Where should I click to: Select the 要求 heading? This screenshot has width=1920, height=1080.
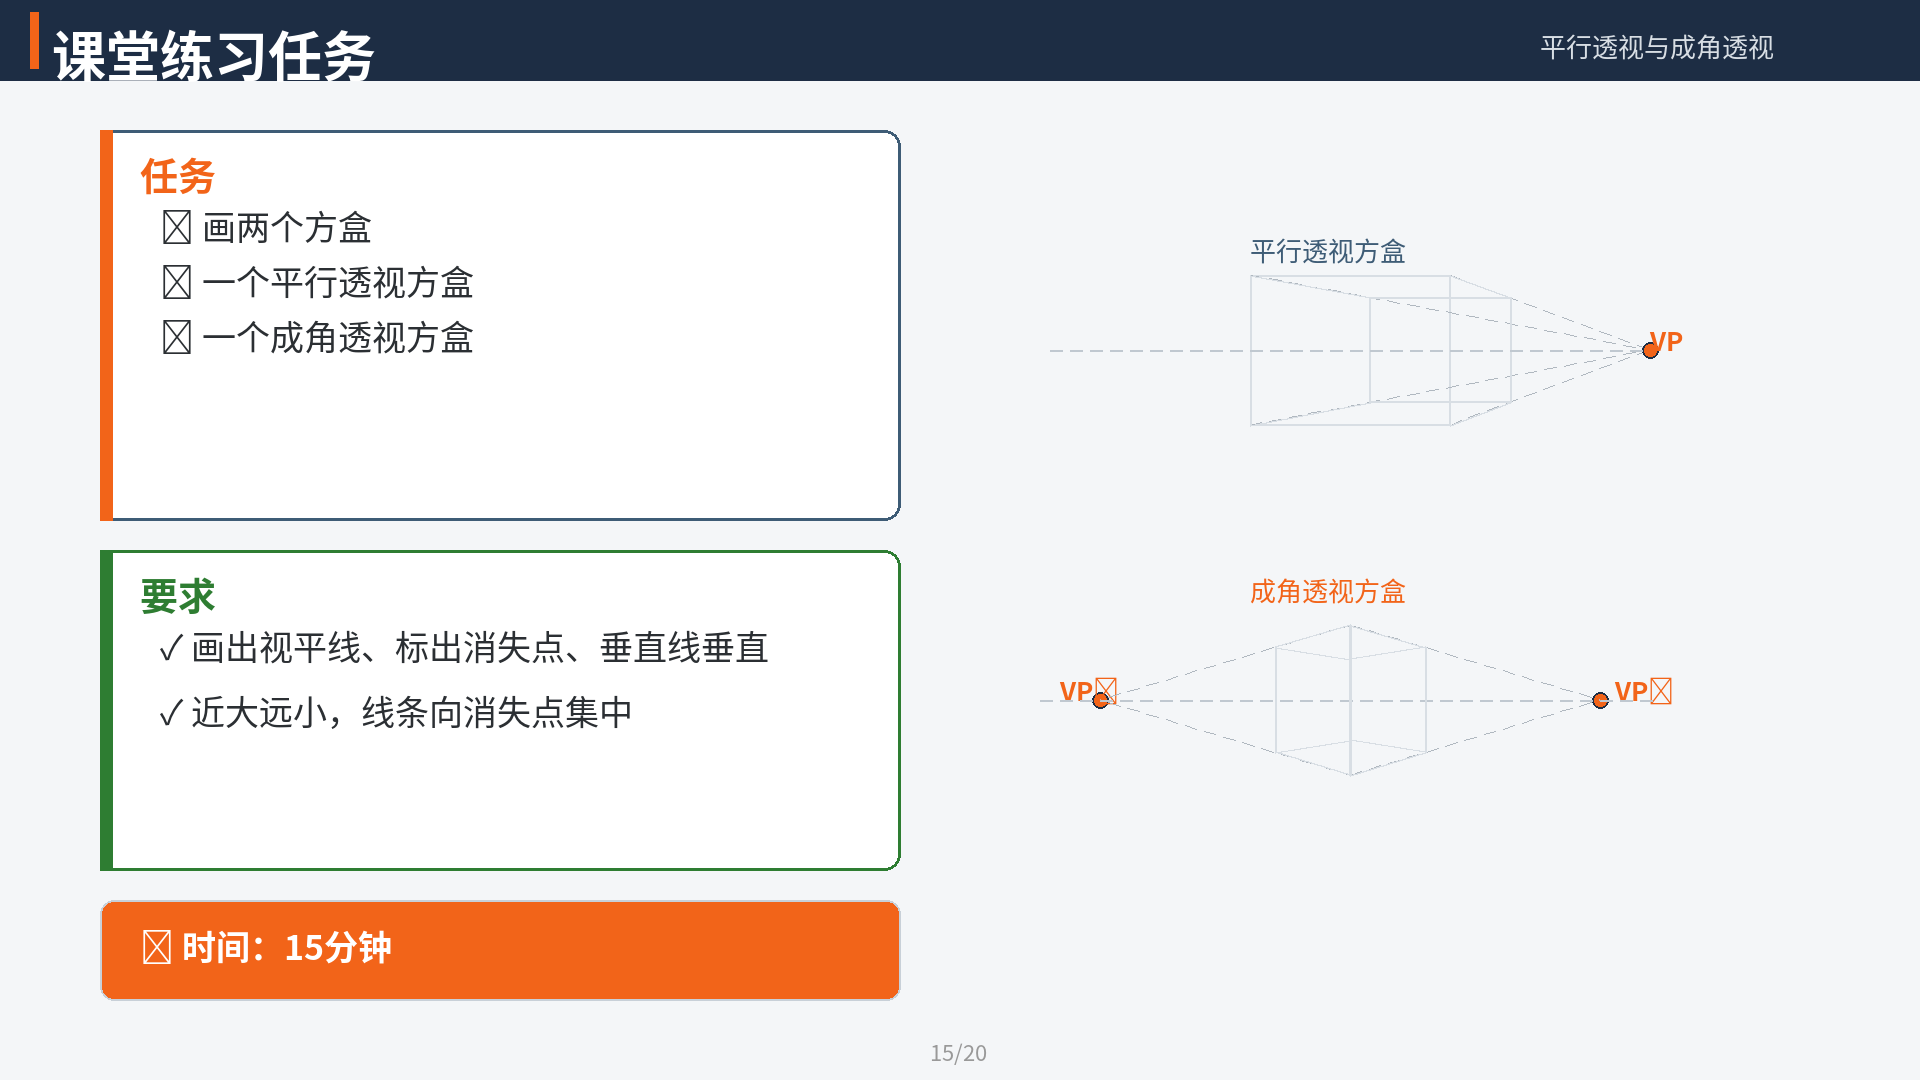coord(178,597)
